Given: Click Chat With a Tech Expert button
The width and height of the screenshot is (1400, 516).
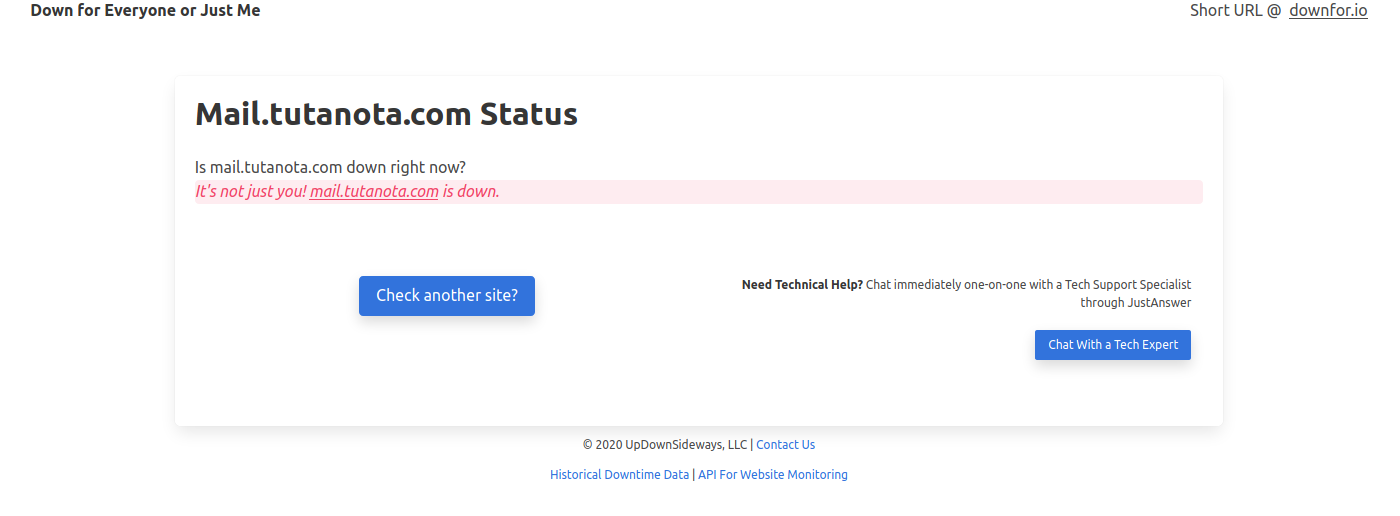Looking at the screenshot, I should pyautogui.click(x=1113, y=345).
